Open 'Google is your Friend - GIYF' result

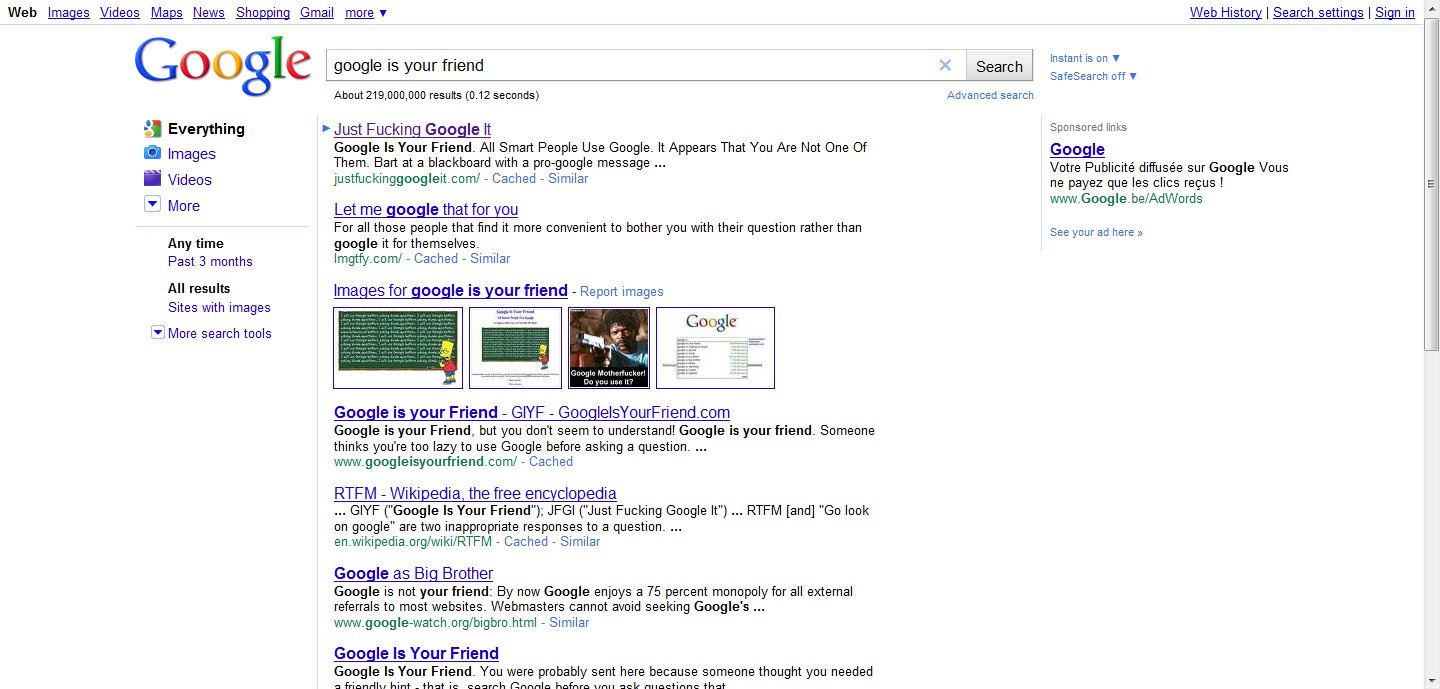[x=532, y=412]
